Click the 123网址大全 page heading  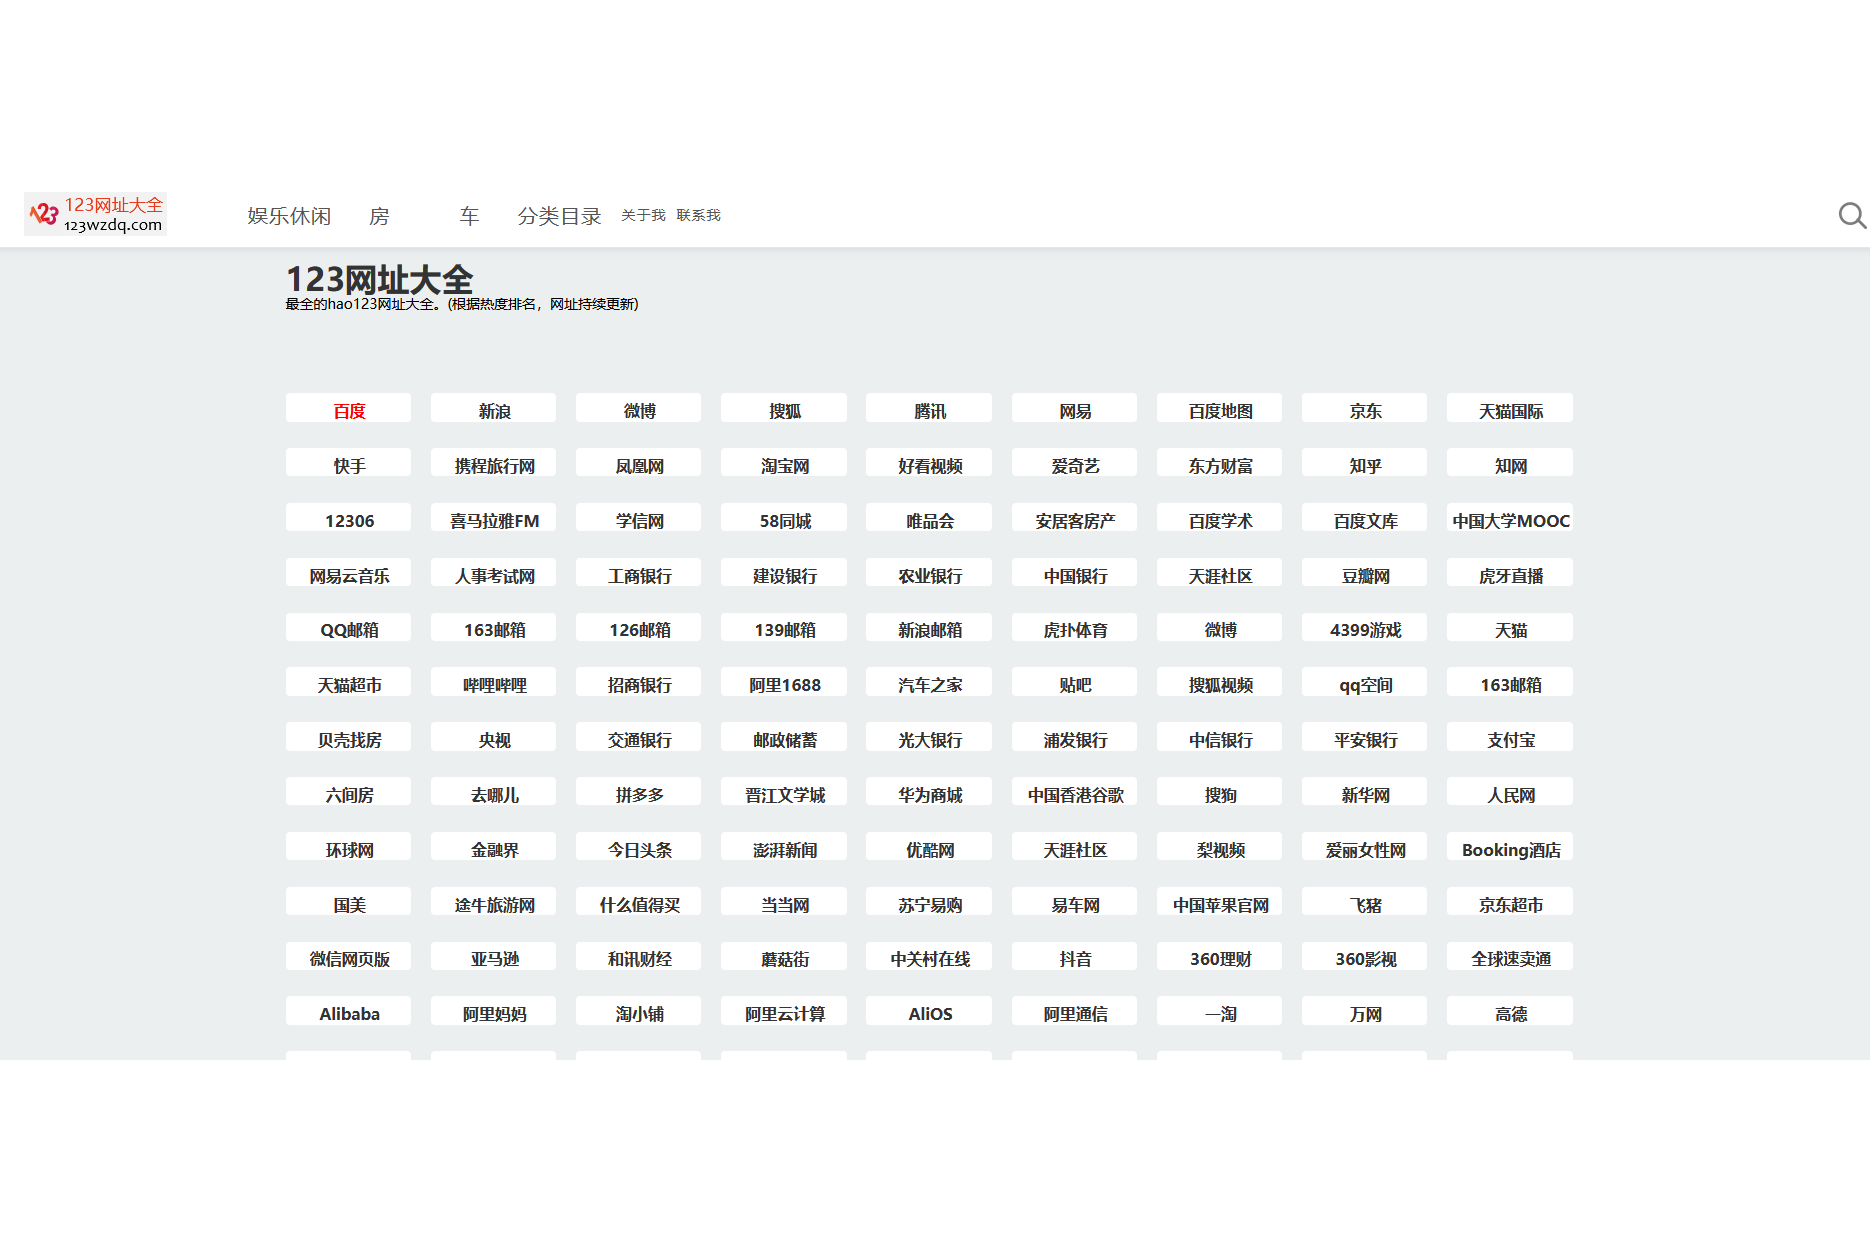(x=379, y=279)
